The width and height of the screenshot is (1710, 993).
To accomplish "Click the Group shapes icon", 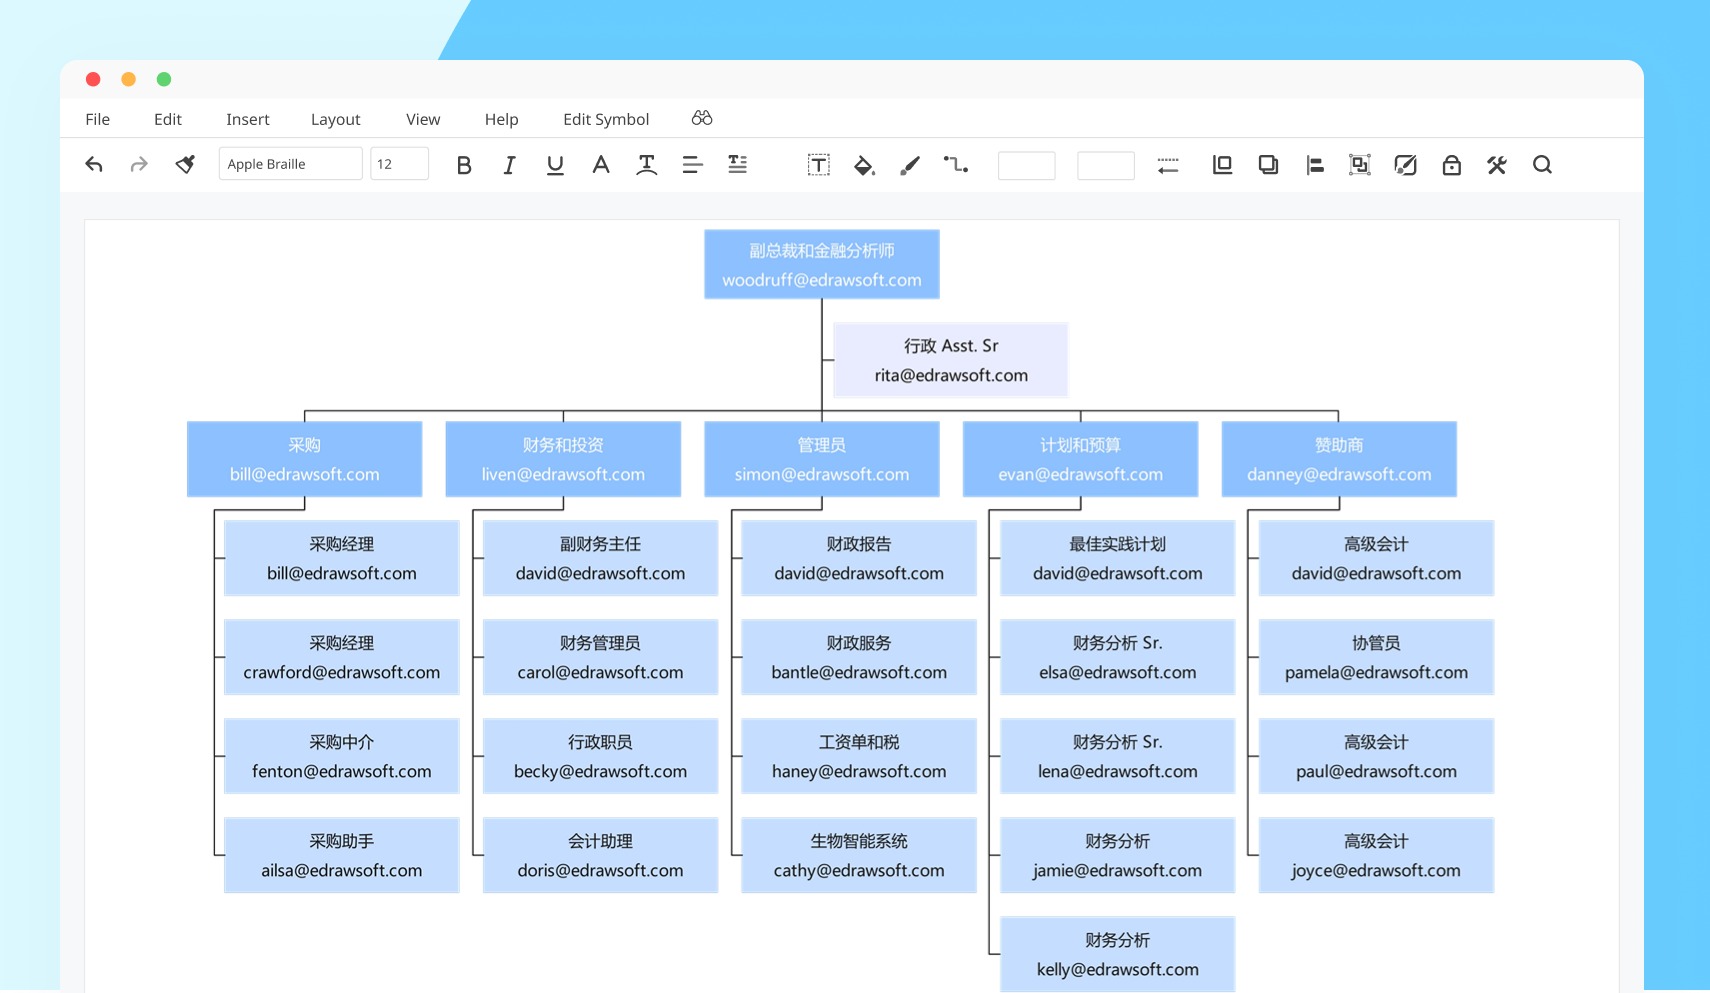I will click(x=1360, y=165).
